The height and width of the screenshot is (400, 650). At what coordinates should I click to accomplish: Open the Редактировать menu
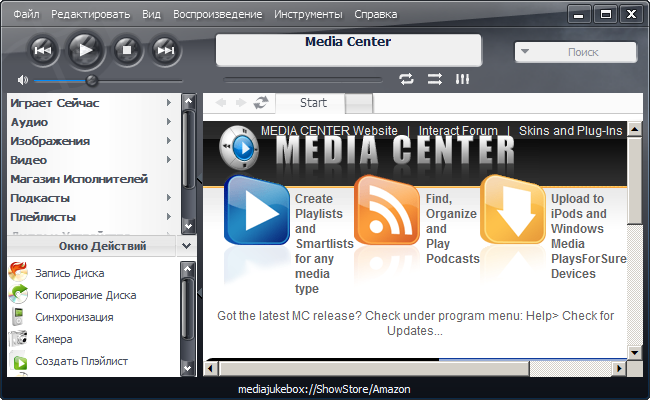[90, 14]
